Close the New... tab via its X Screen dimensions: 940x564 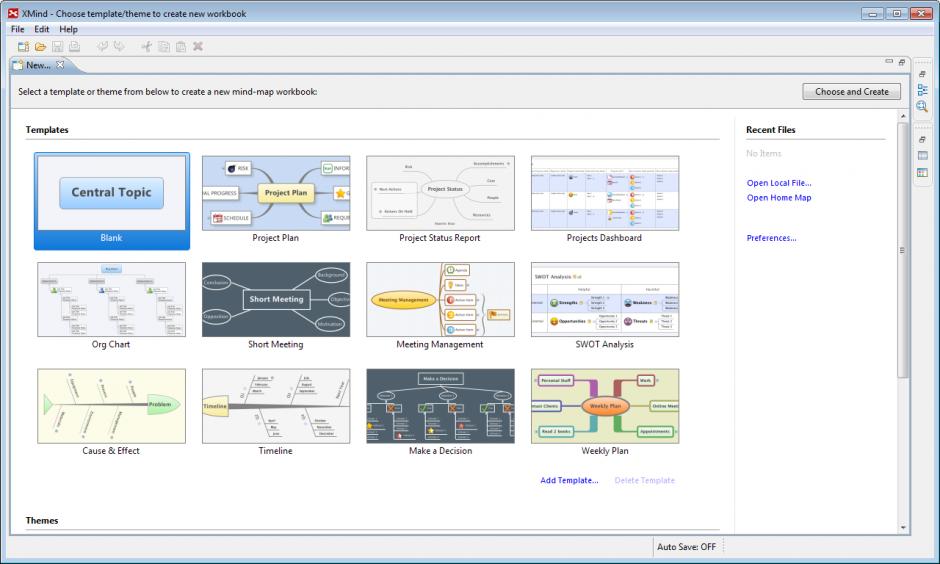[x=60, y=65]
